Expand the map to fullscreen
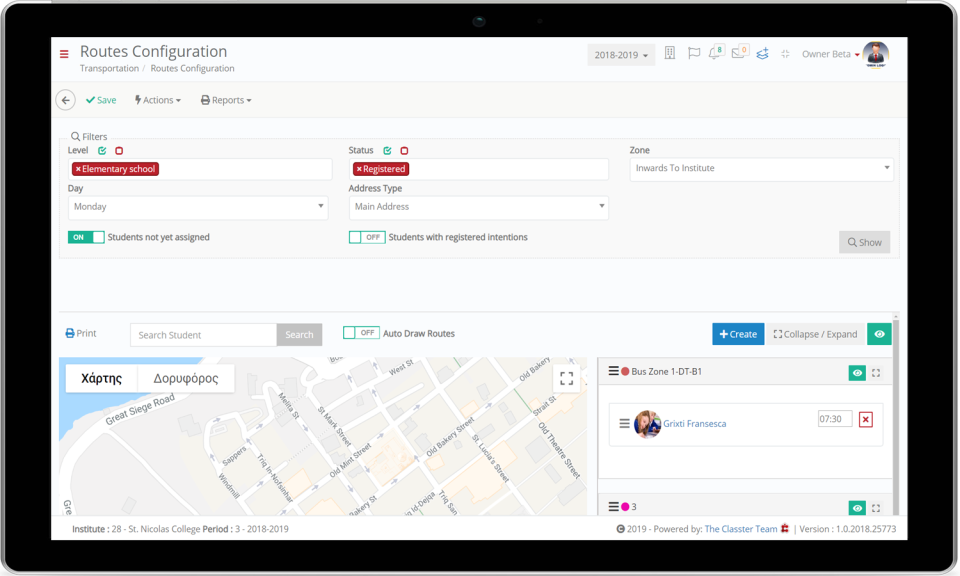960x576 pixels. tap(566, 378)
